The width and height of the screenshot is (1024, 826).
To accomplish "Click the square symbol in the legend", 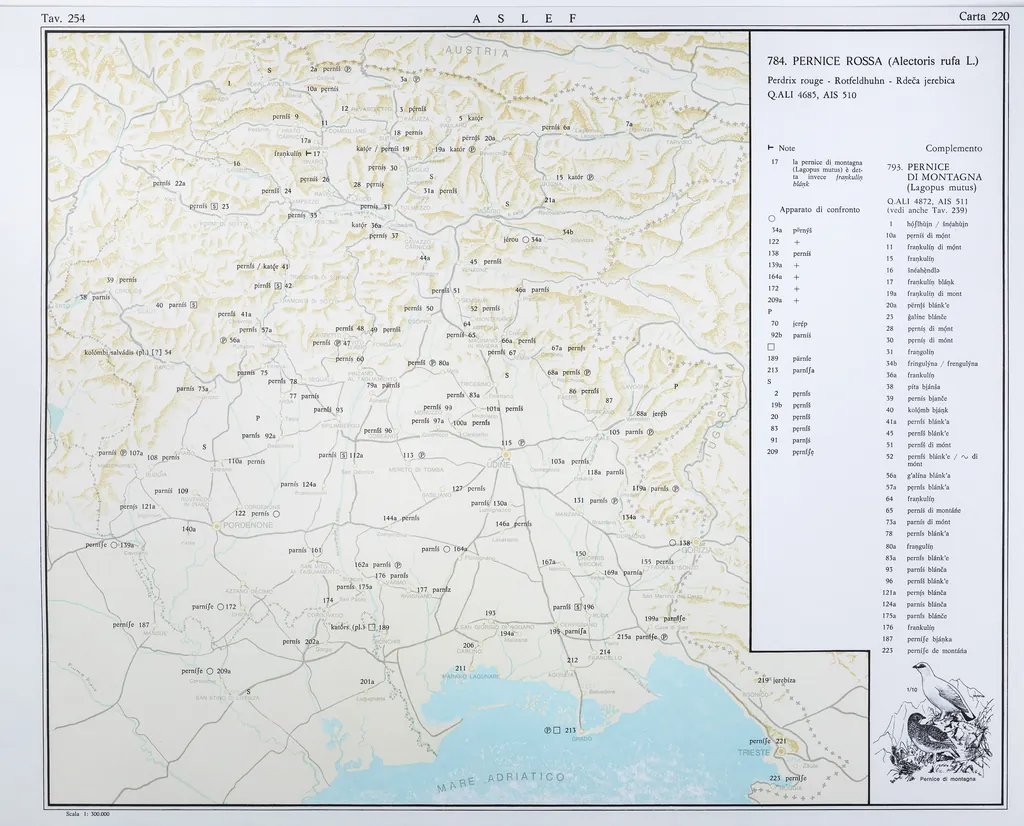I will (x=772, y=347).
